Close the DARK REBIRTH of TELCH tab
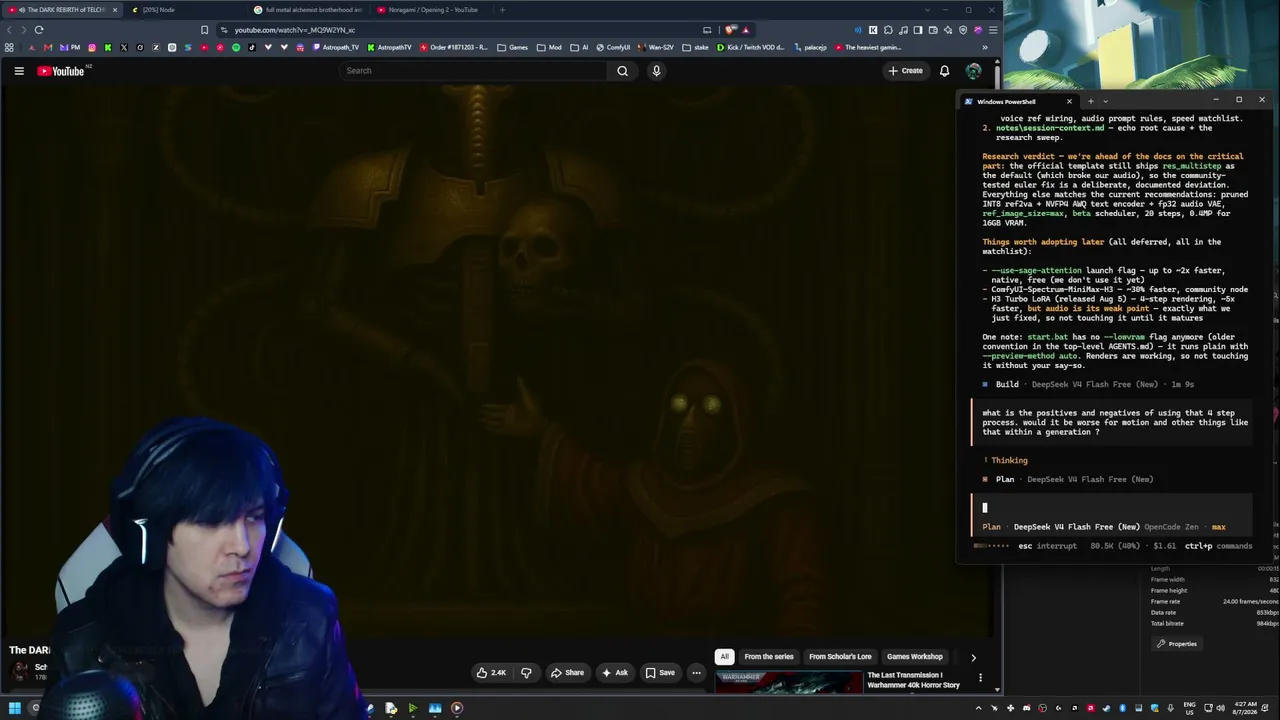 (x=114, y=10)
